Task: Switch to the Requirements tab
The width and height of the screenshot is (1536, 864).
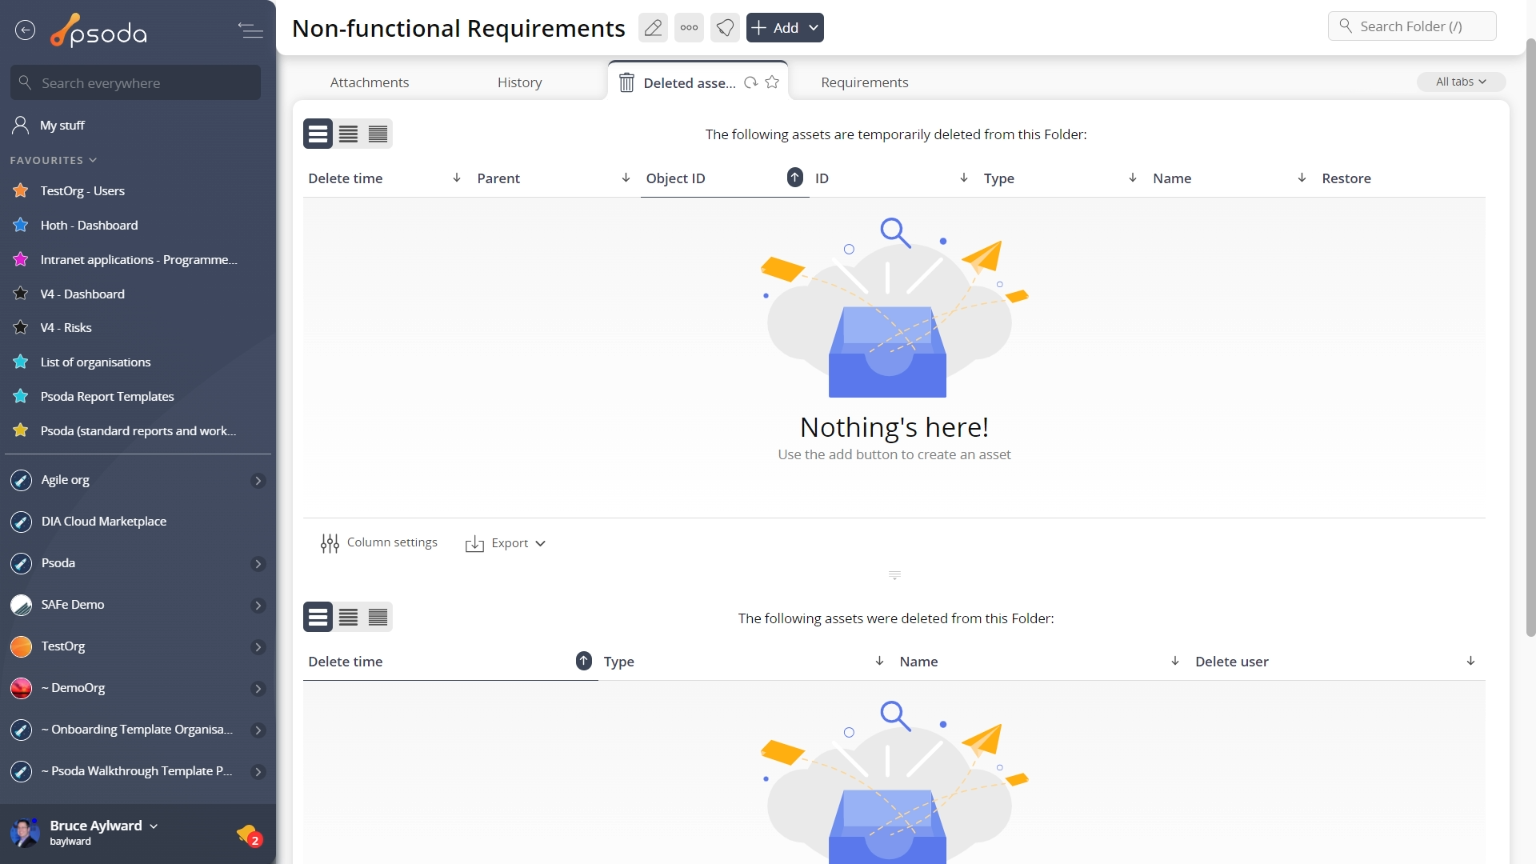Action: click(x=865, y=83)
